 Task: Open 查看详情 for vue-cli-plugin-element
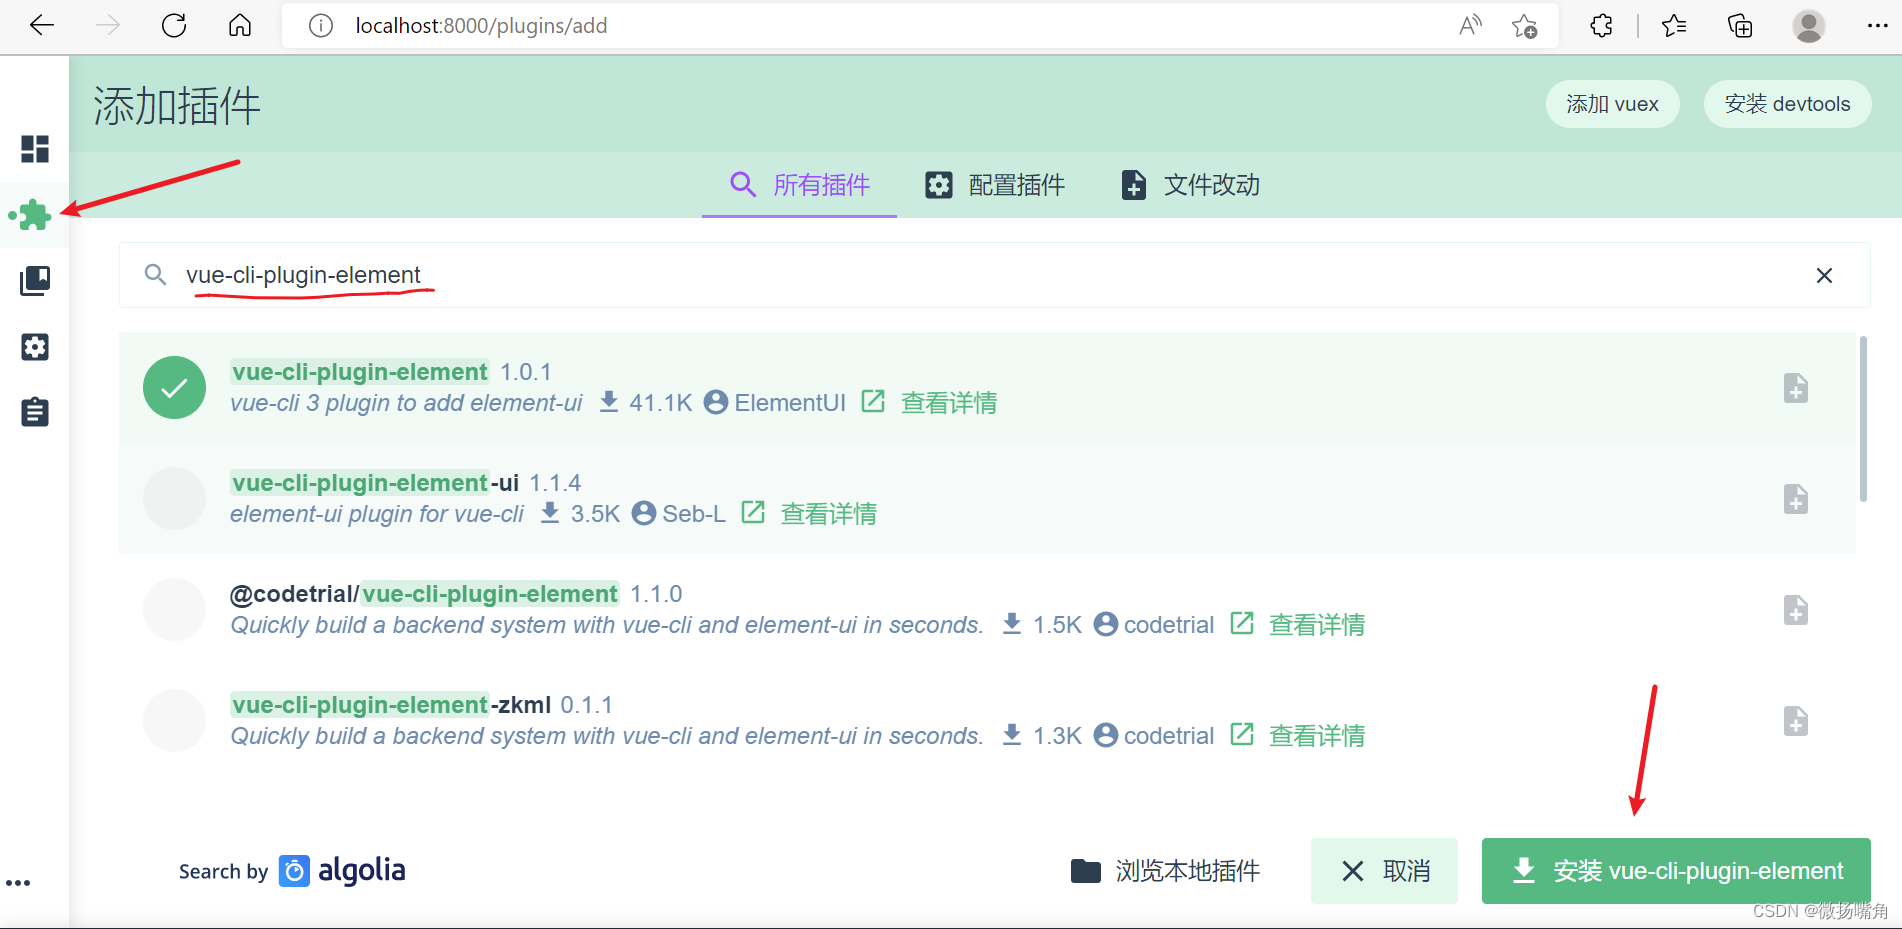pos(948,401)
